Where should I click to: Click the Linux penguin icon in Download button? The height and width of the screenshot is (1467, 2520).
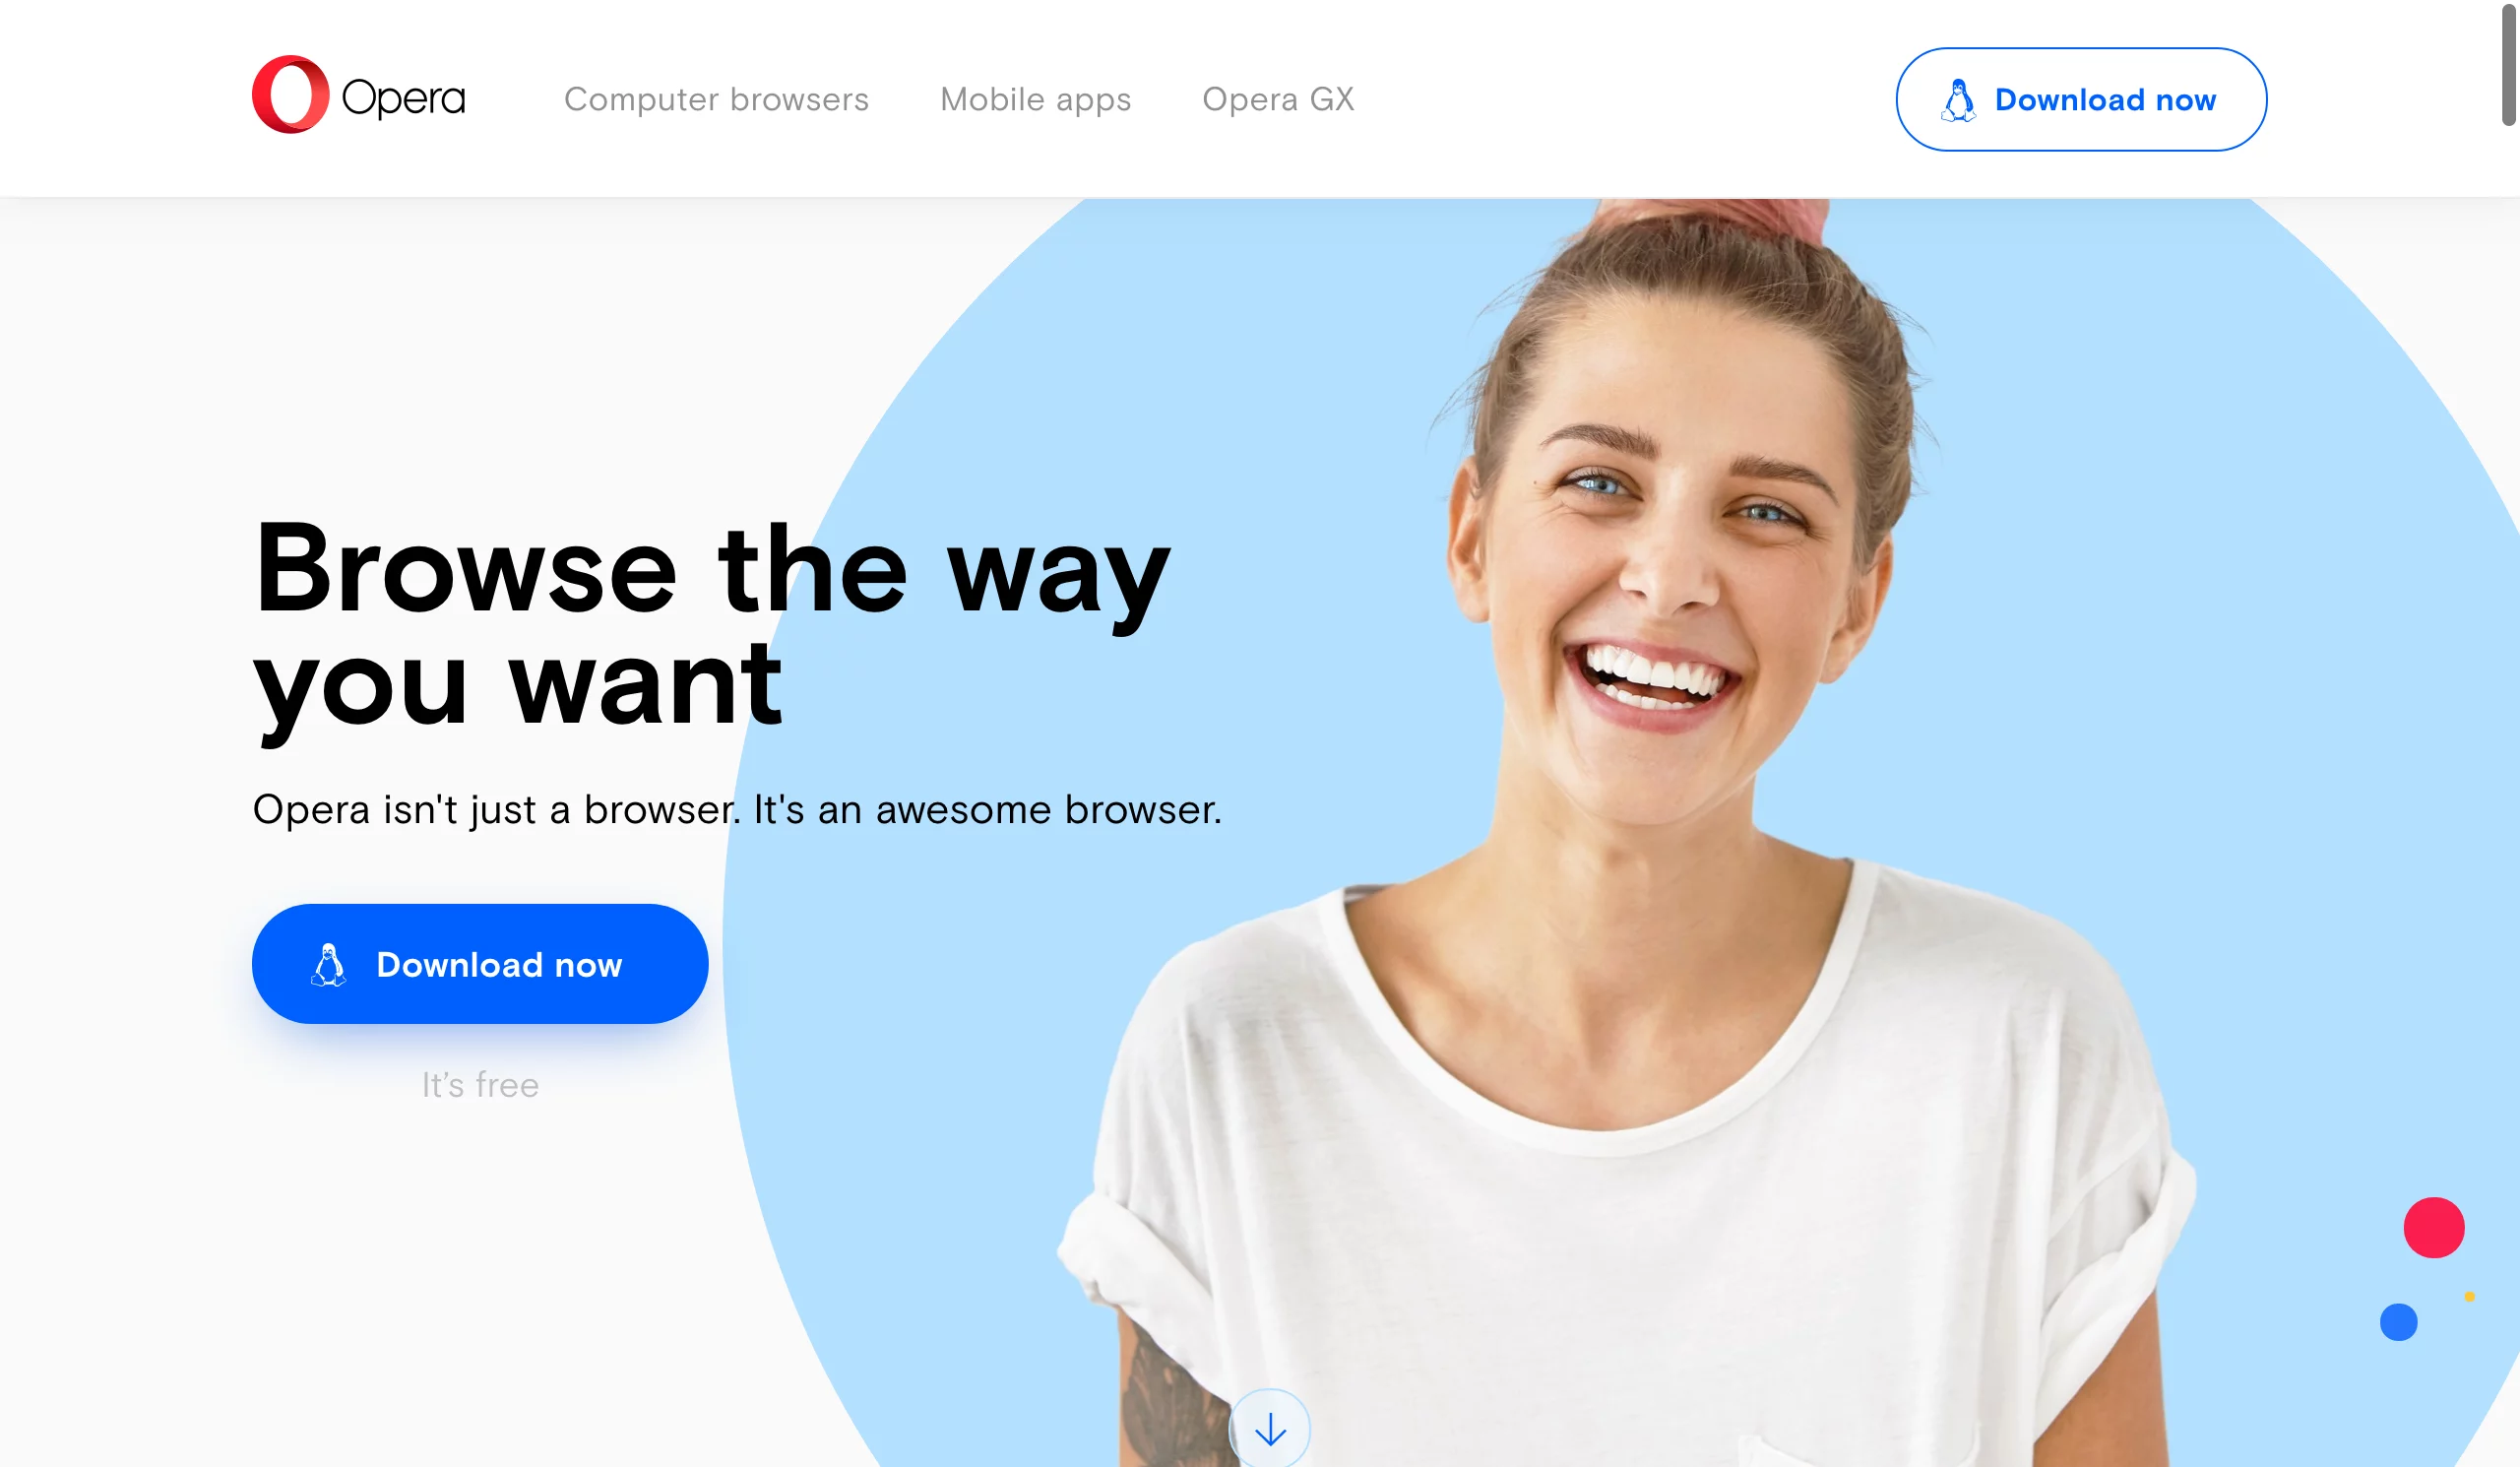click(x=330, y=962)
